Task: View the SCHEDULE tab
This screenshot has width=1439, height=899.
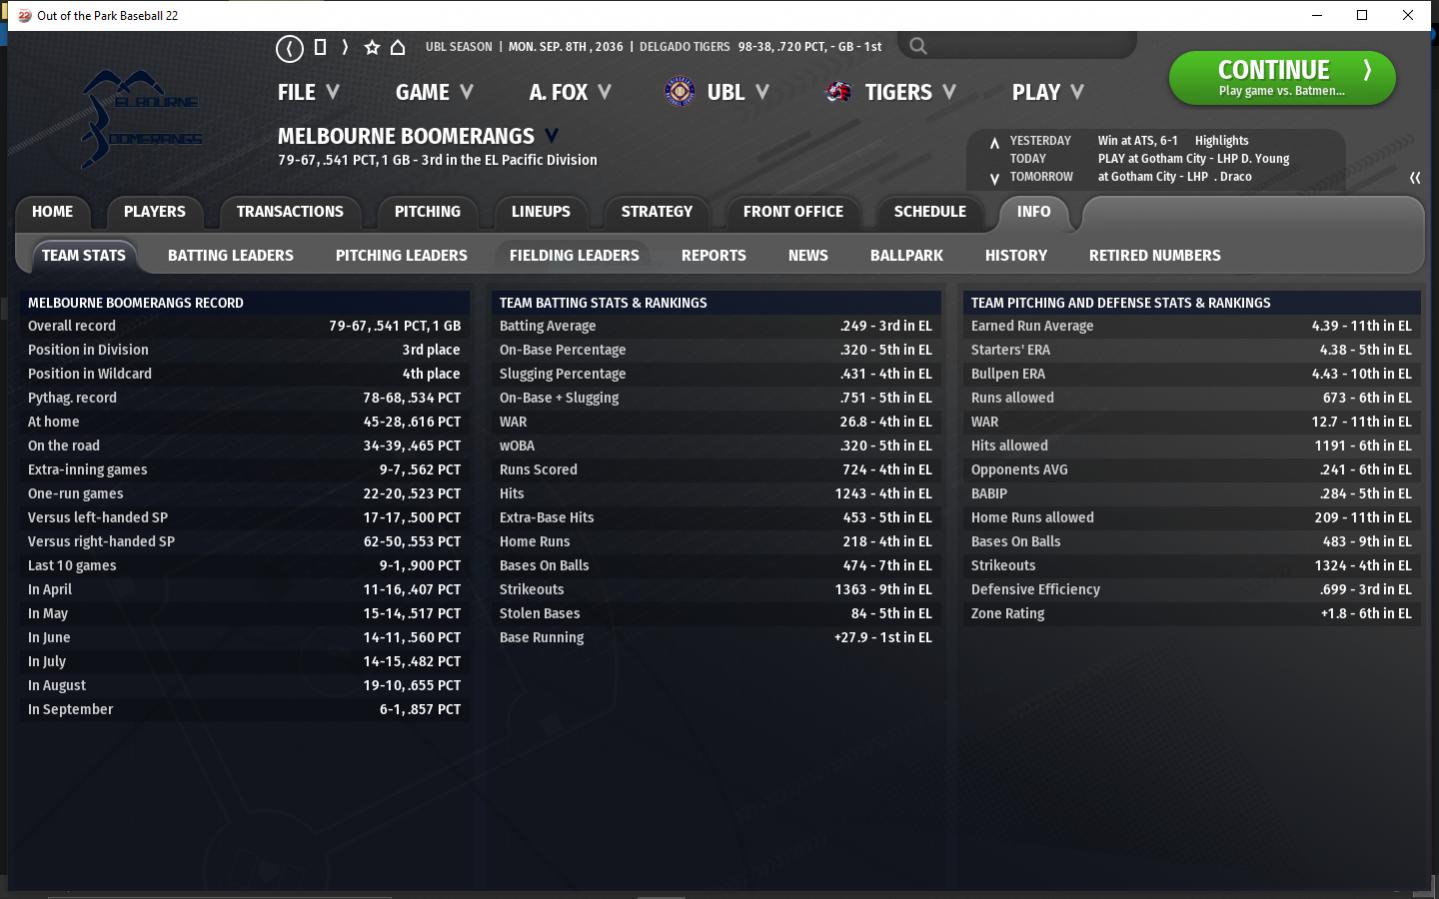Action: [930, 212]
